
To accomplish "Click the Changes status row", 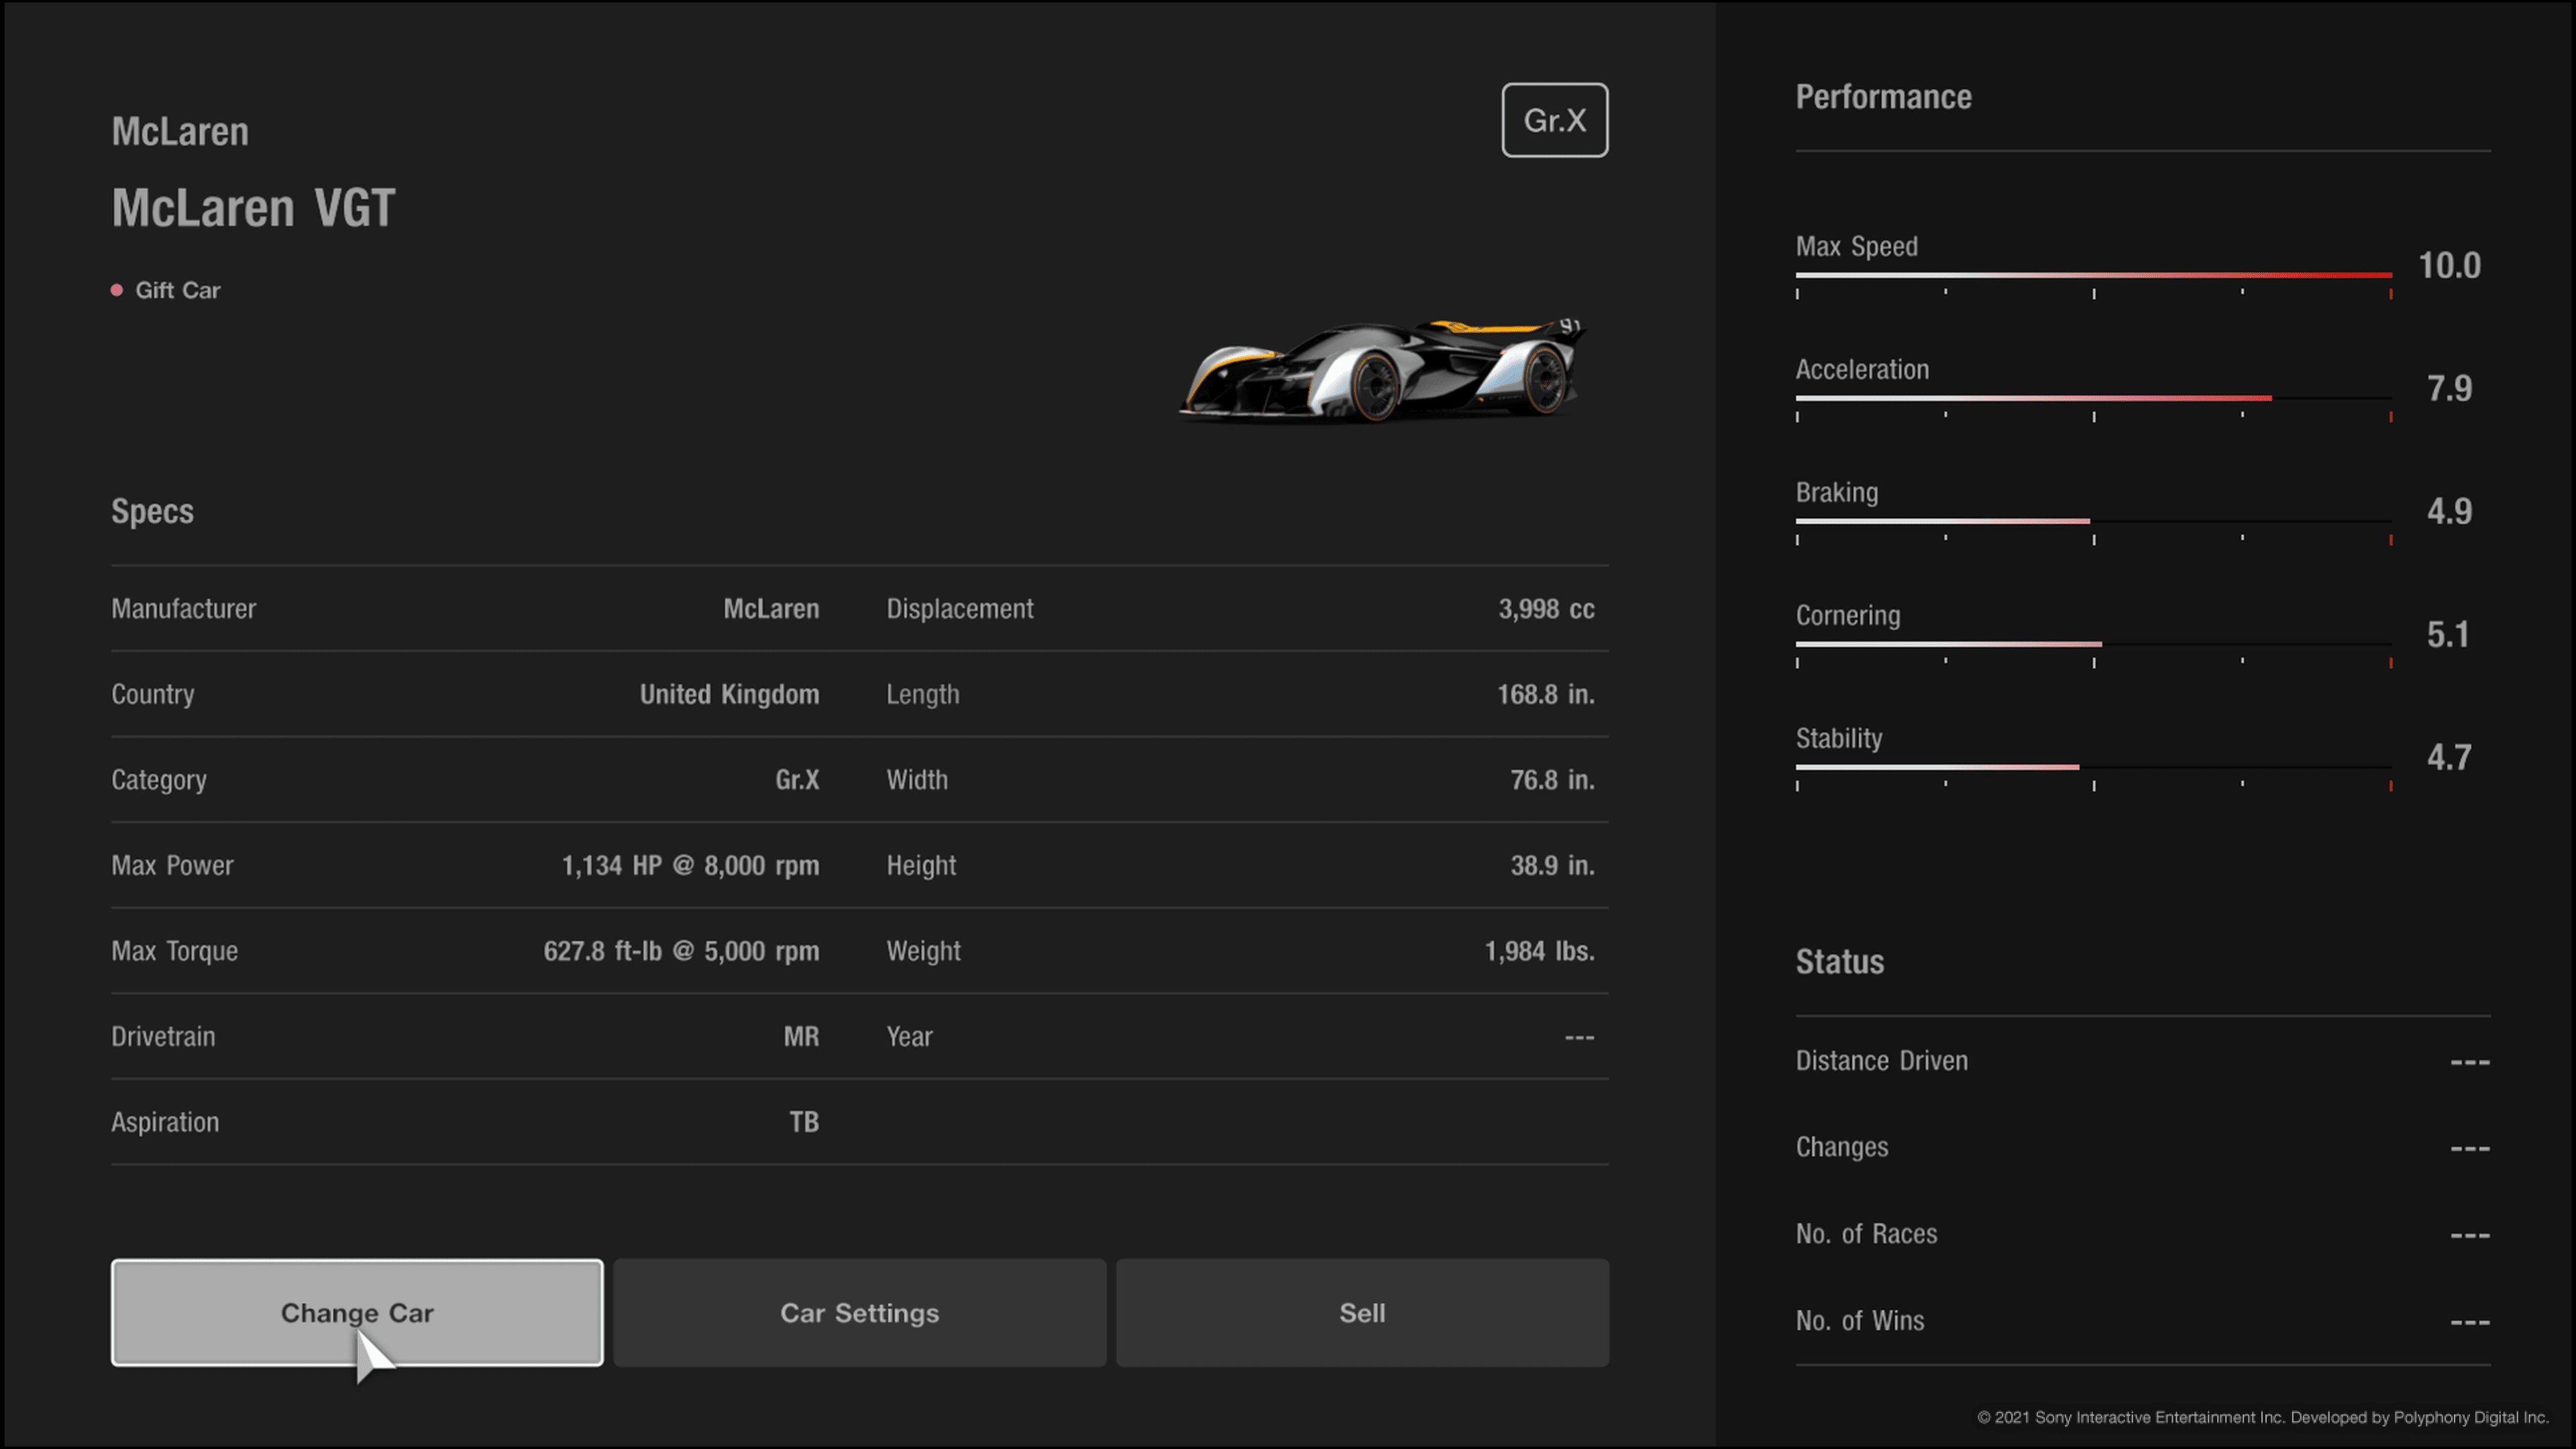I will [2143, 1147].
